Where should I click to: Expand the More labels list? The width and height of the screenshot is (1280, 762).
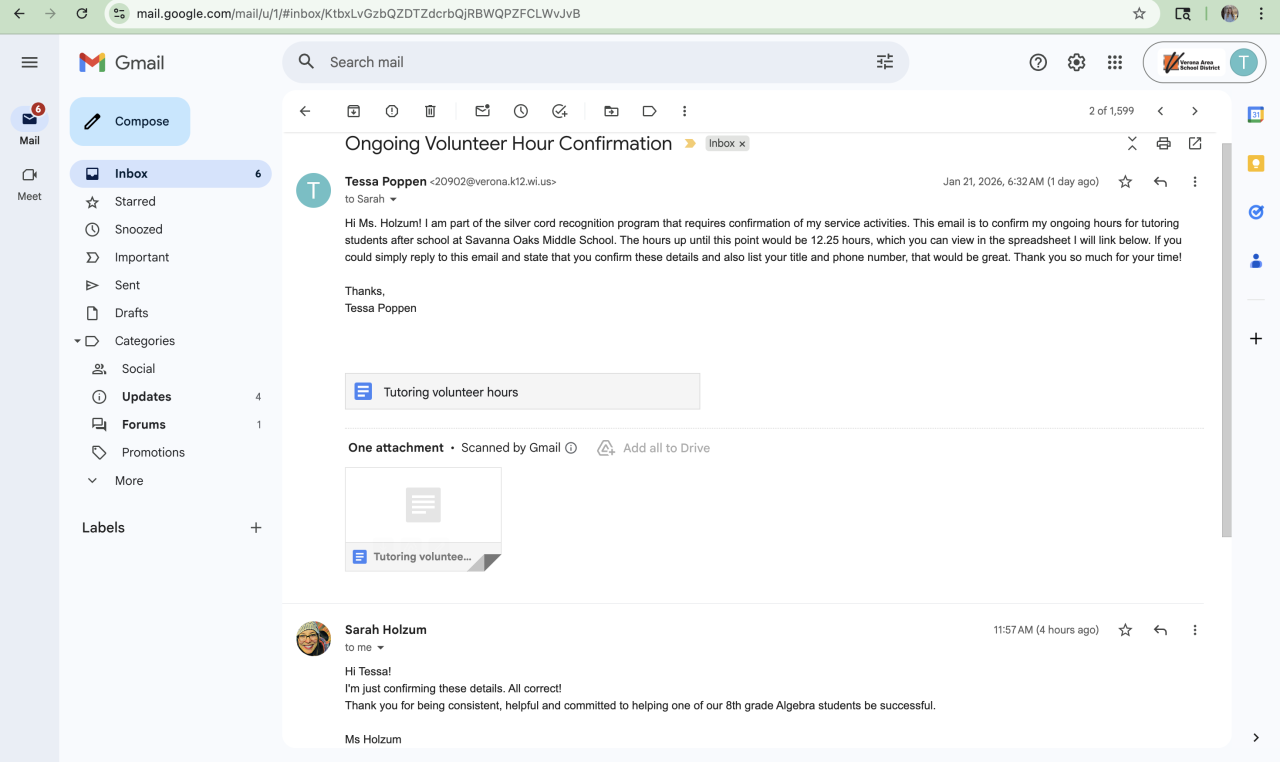[128, 481]
